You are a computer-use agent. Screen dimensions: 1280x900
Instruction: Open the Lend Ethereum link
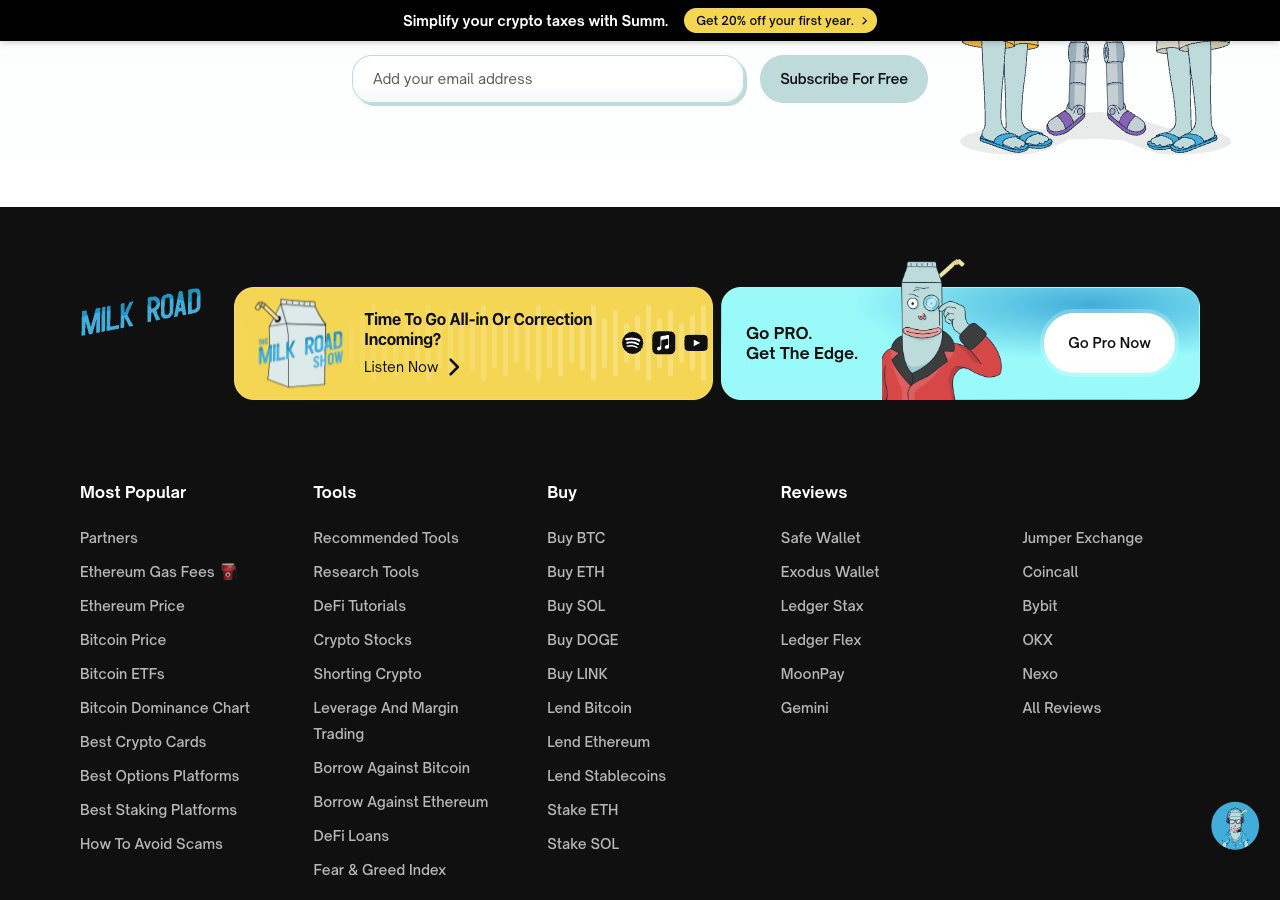tap(598, 742)
